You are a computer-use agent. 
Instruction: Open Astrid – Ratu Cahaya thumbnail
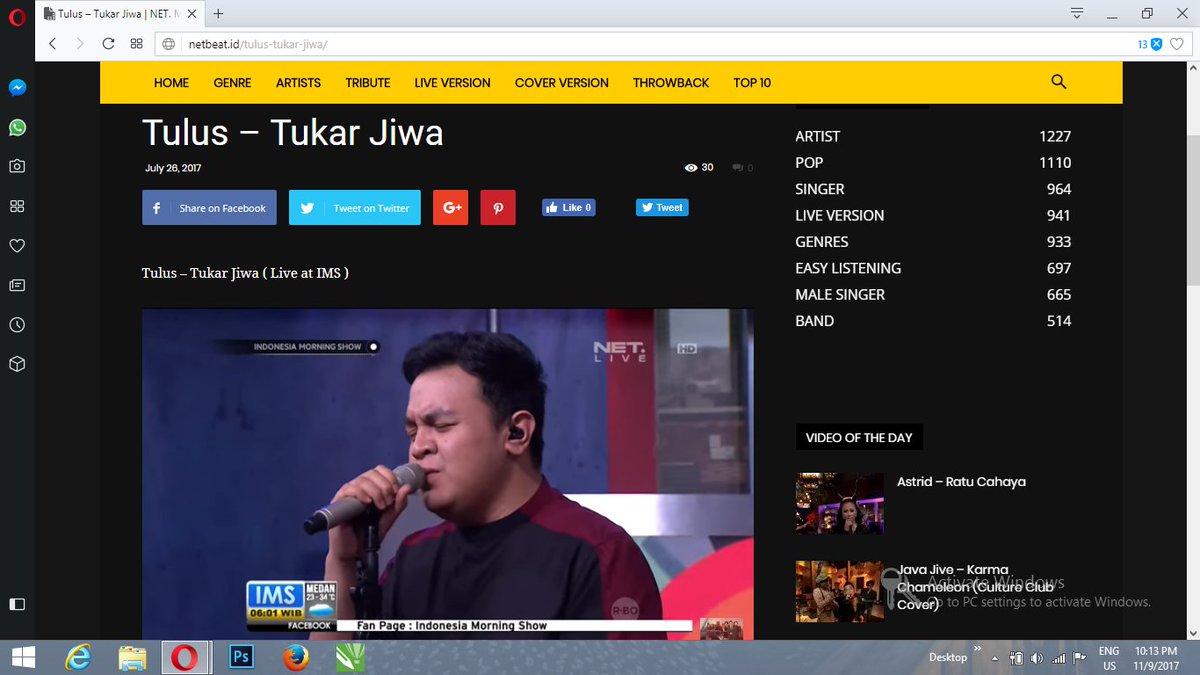coord(840,503)
